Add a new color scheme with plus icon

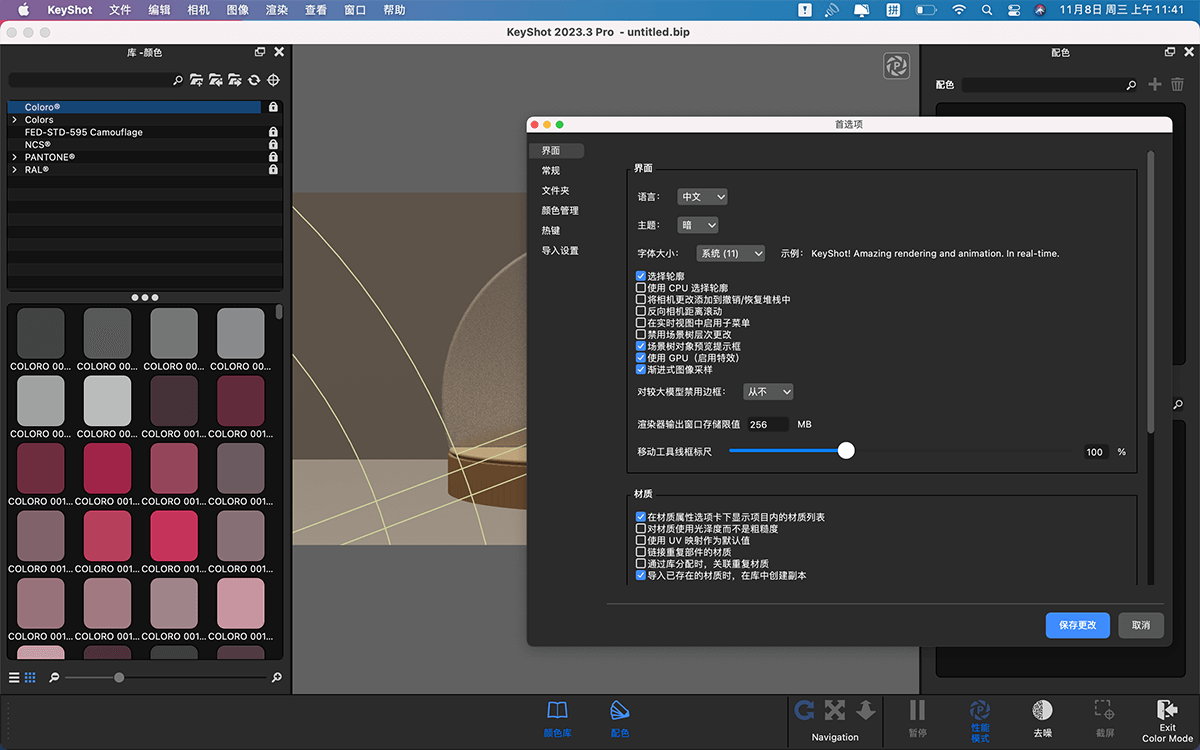pos(1155,85)
